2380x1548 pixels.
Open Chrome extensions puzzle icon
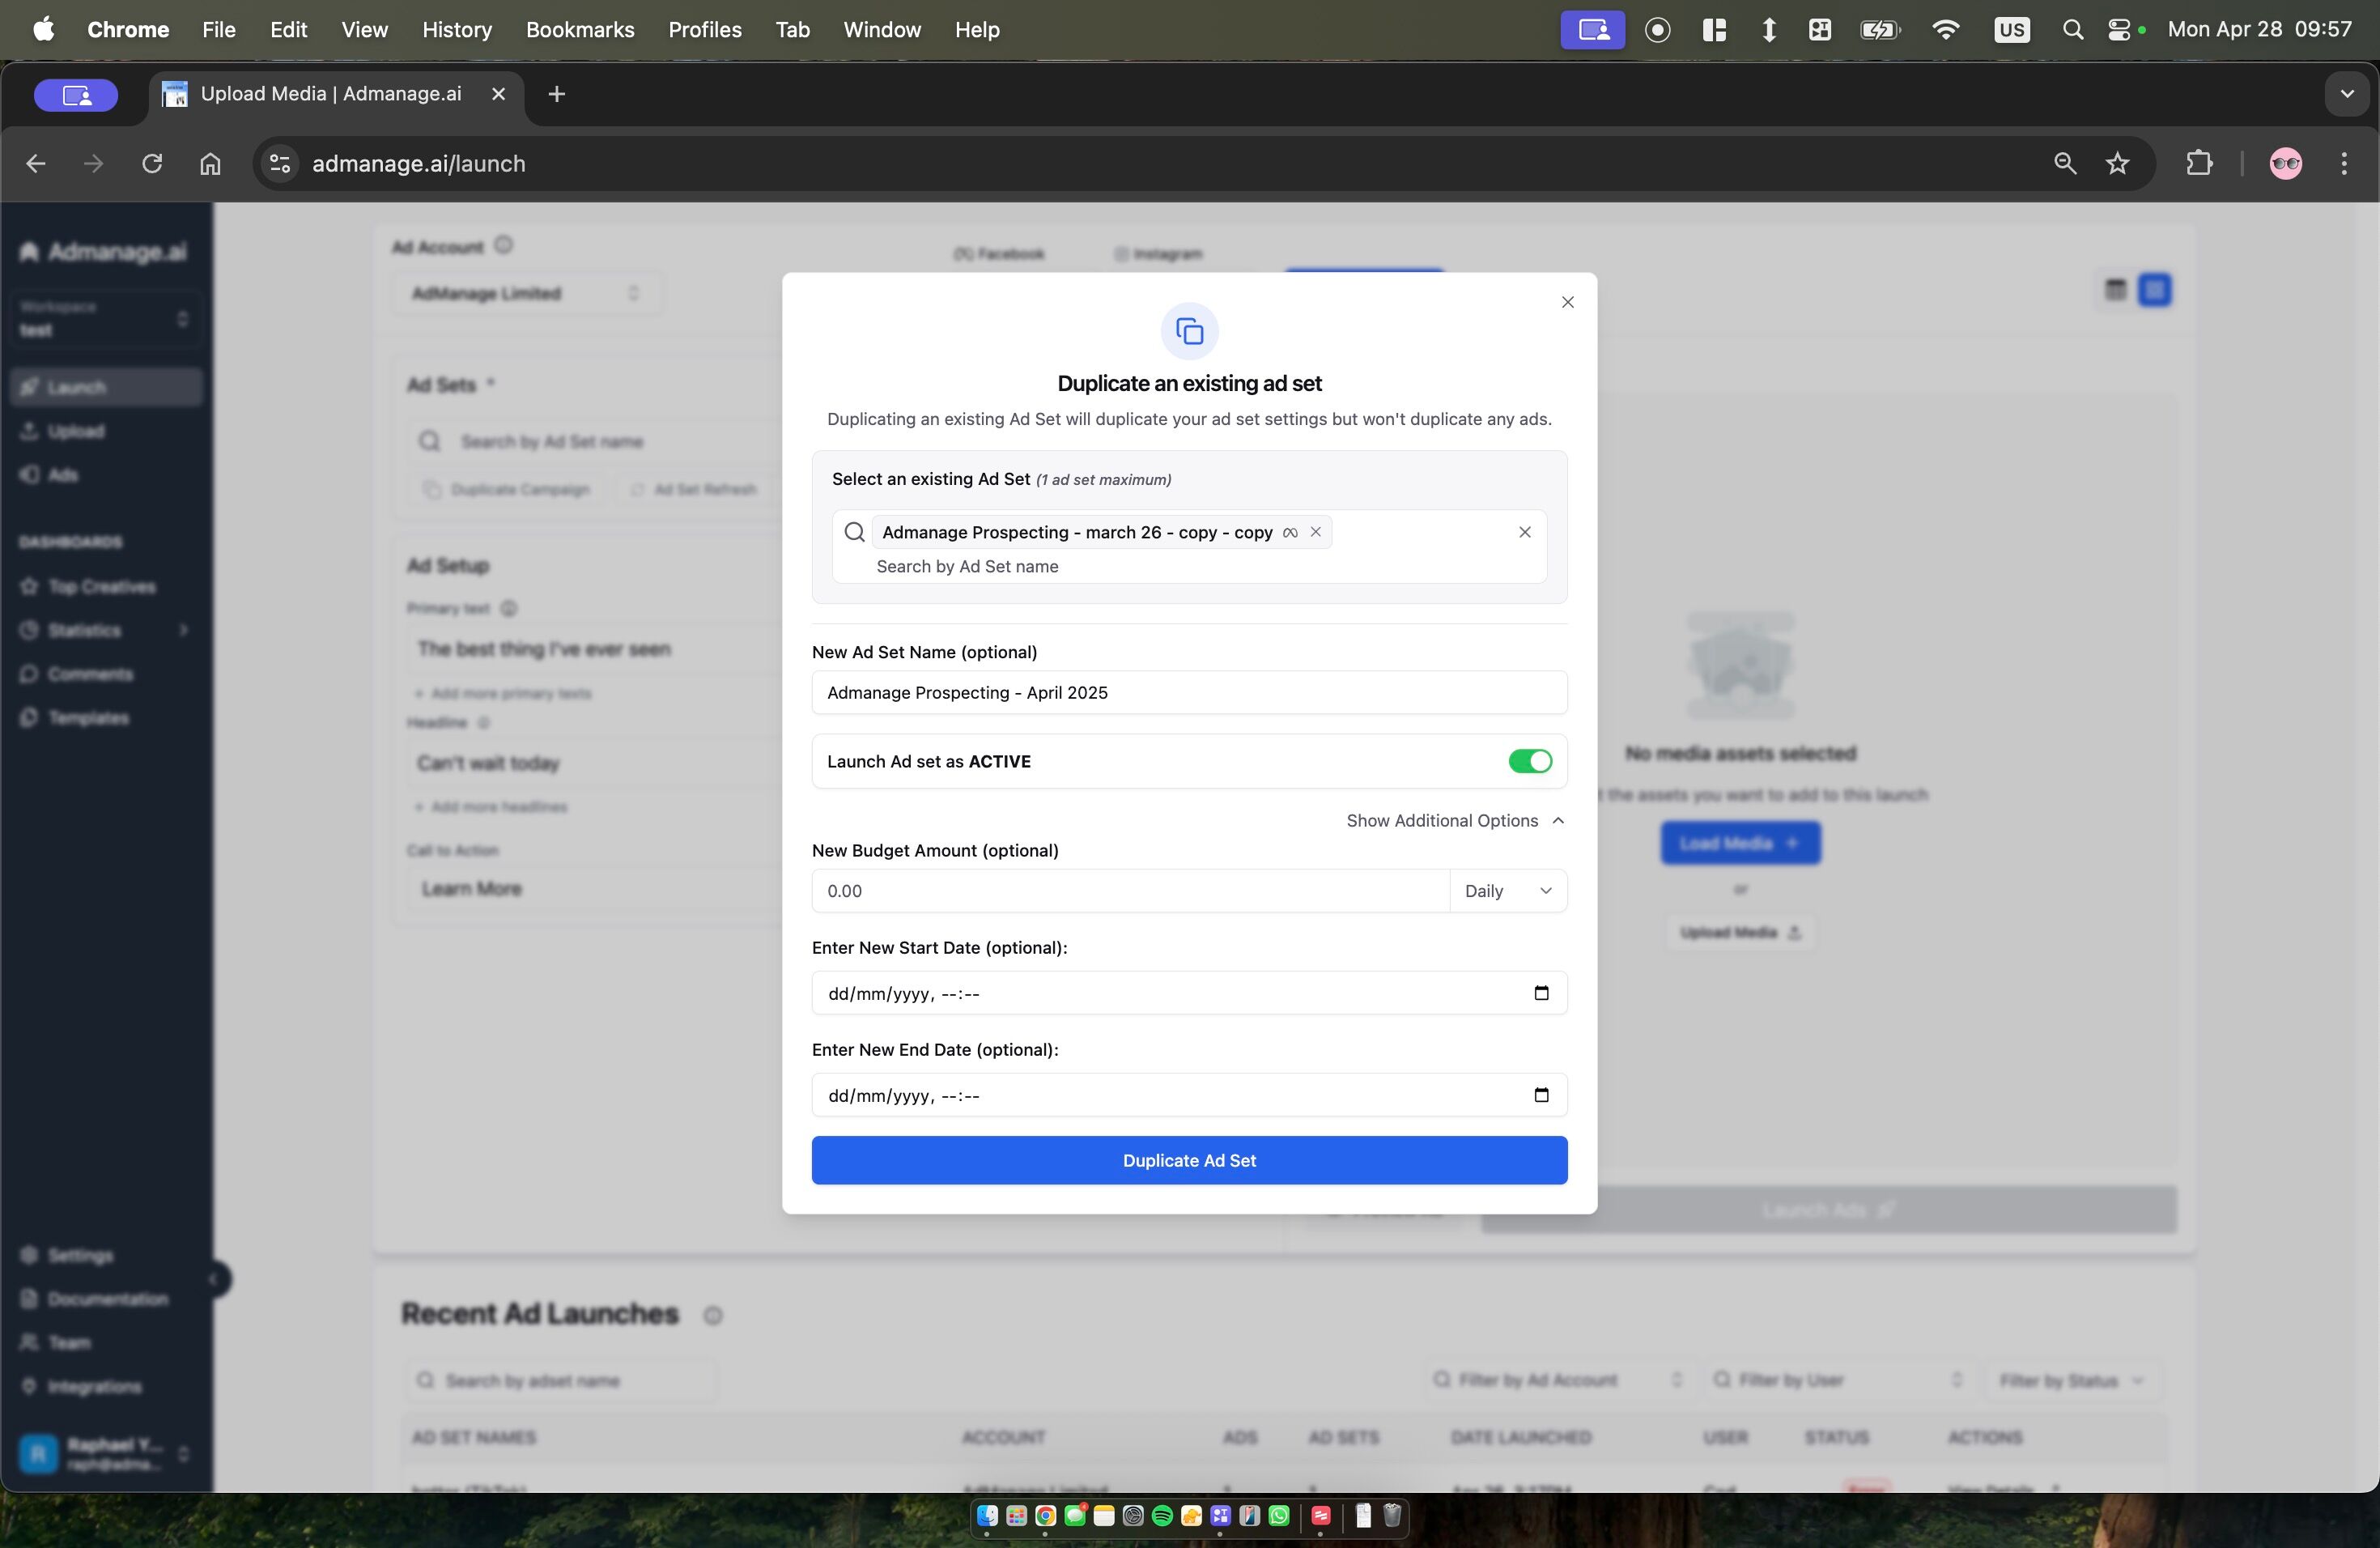[x=2199, y=163]
